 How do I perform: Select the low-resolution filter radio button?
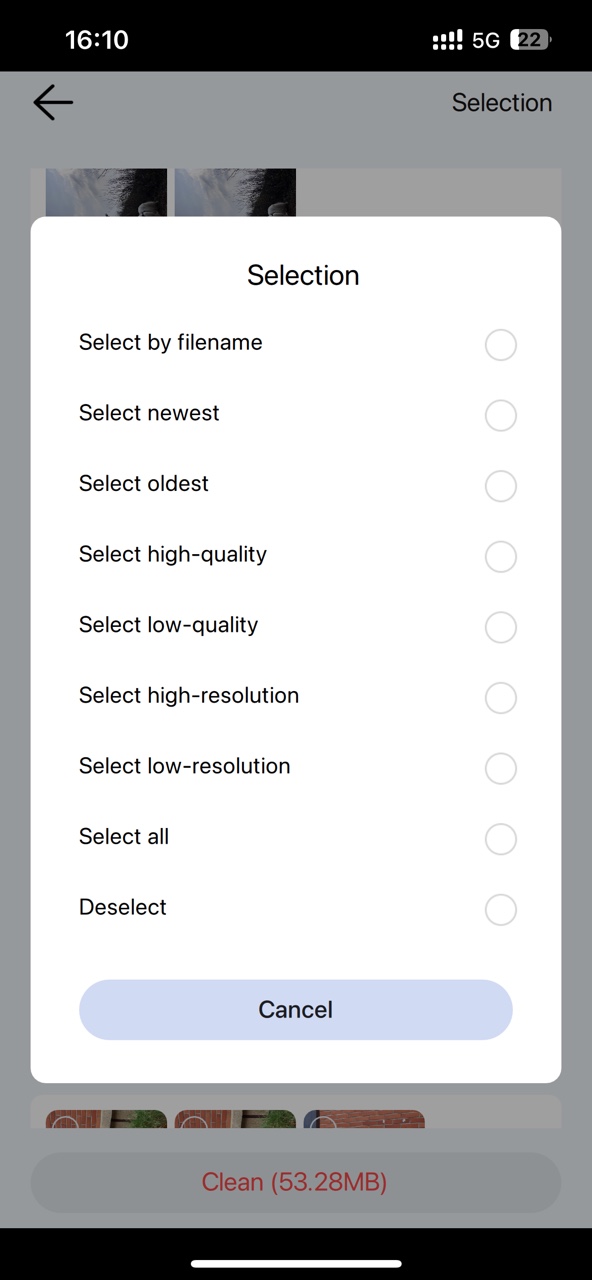click(500, 768)
